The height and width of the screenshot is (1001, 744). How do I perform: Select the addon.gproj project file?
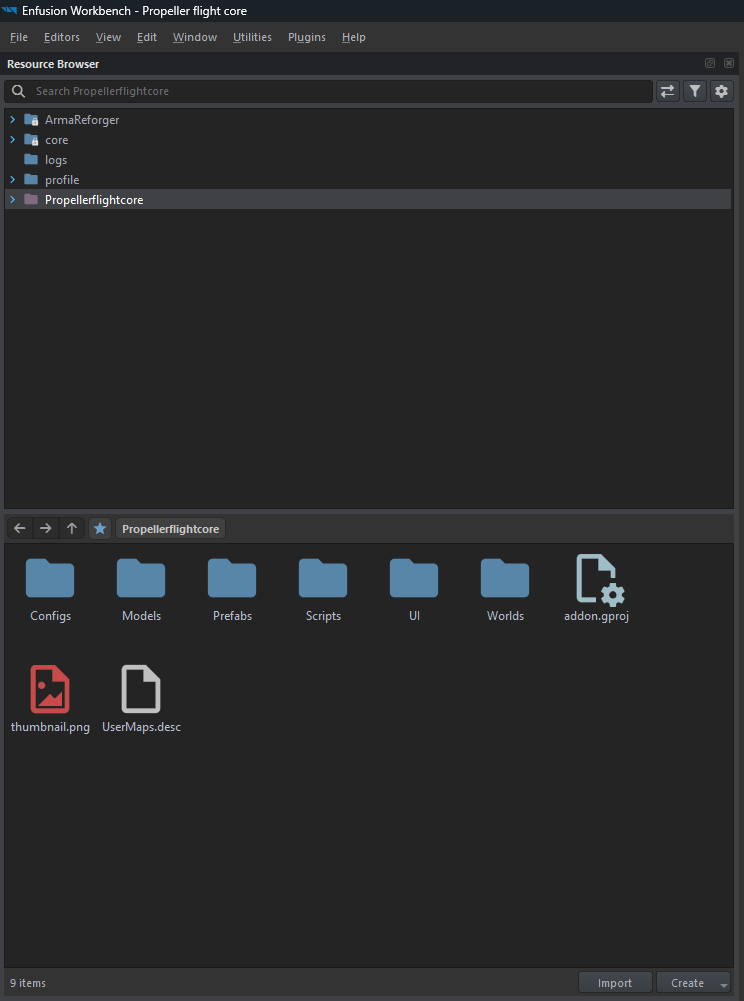pos(597,589)
